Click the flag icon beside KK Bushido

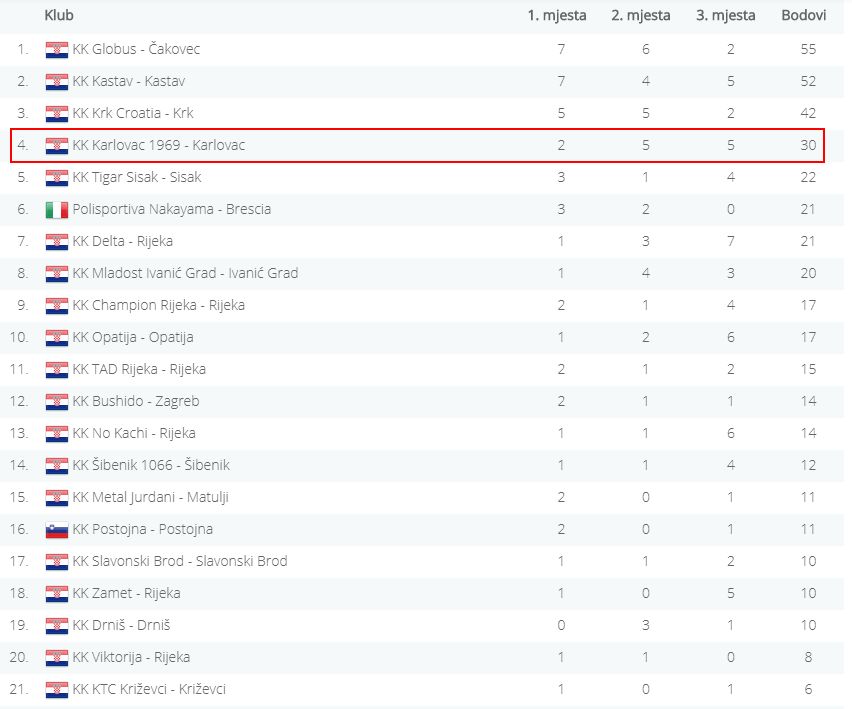click(x=56, y=401)
